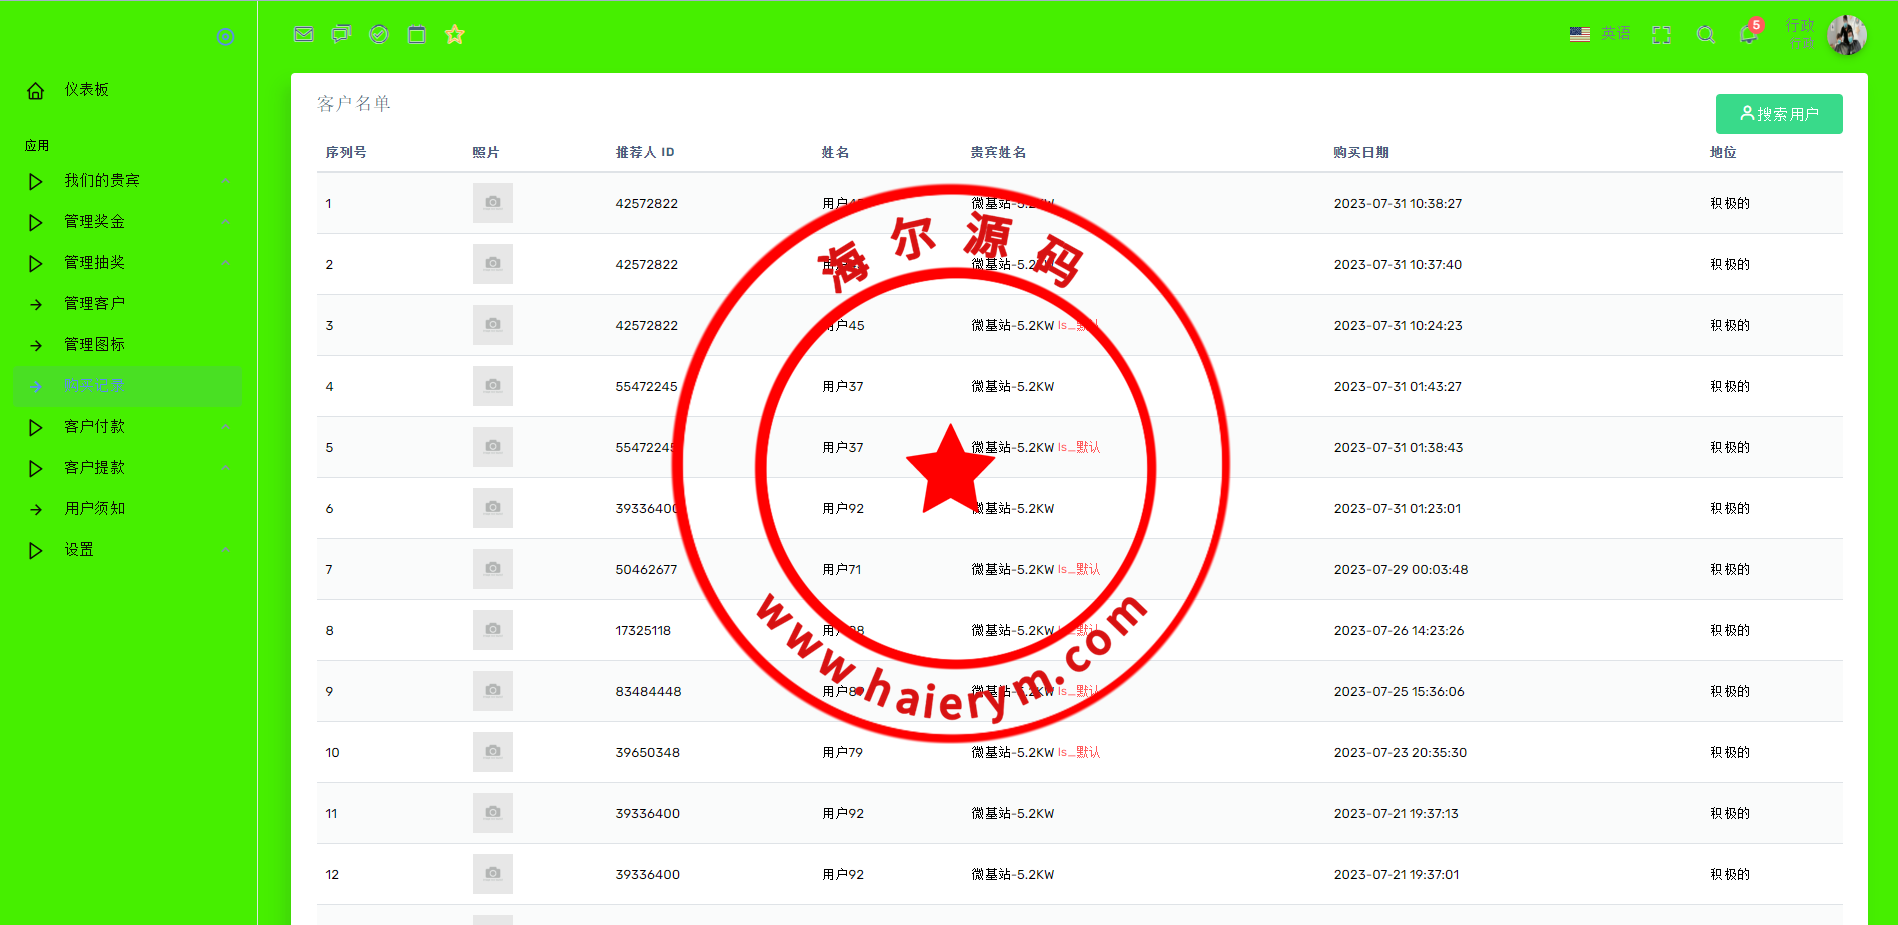Click the photo placeholder in row 4
The image size is (1898, 925).
tap(493, 386)
